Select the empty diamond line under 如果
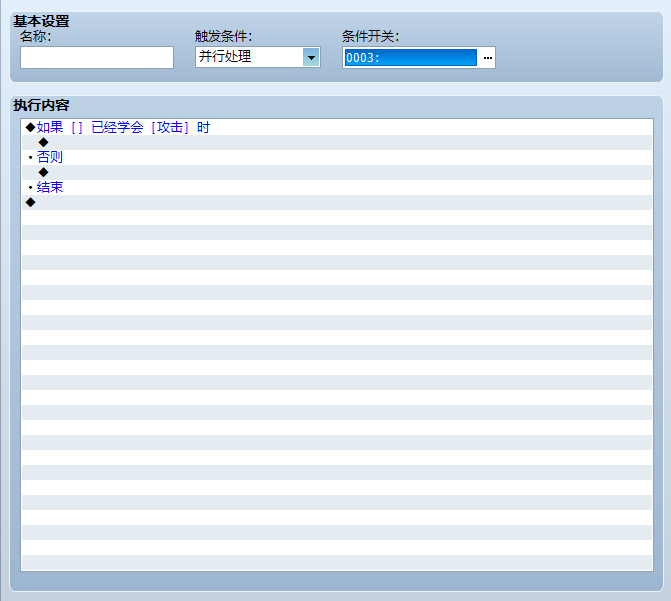The height and width of the screenshot is (601, 671). [x=337, y=143]
